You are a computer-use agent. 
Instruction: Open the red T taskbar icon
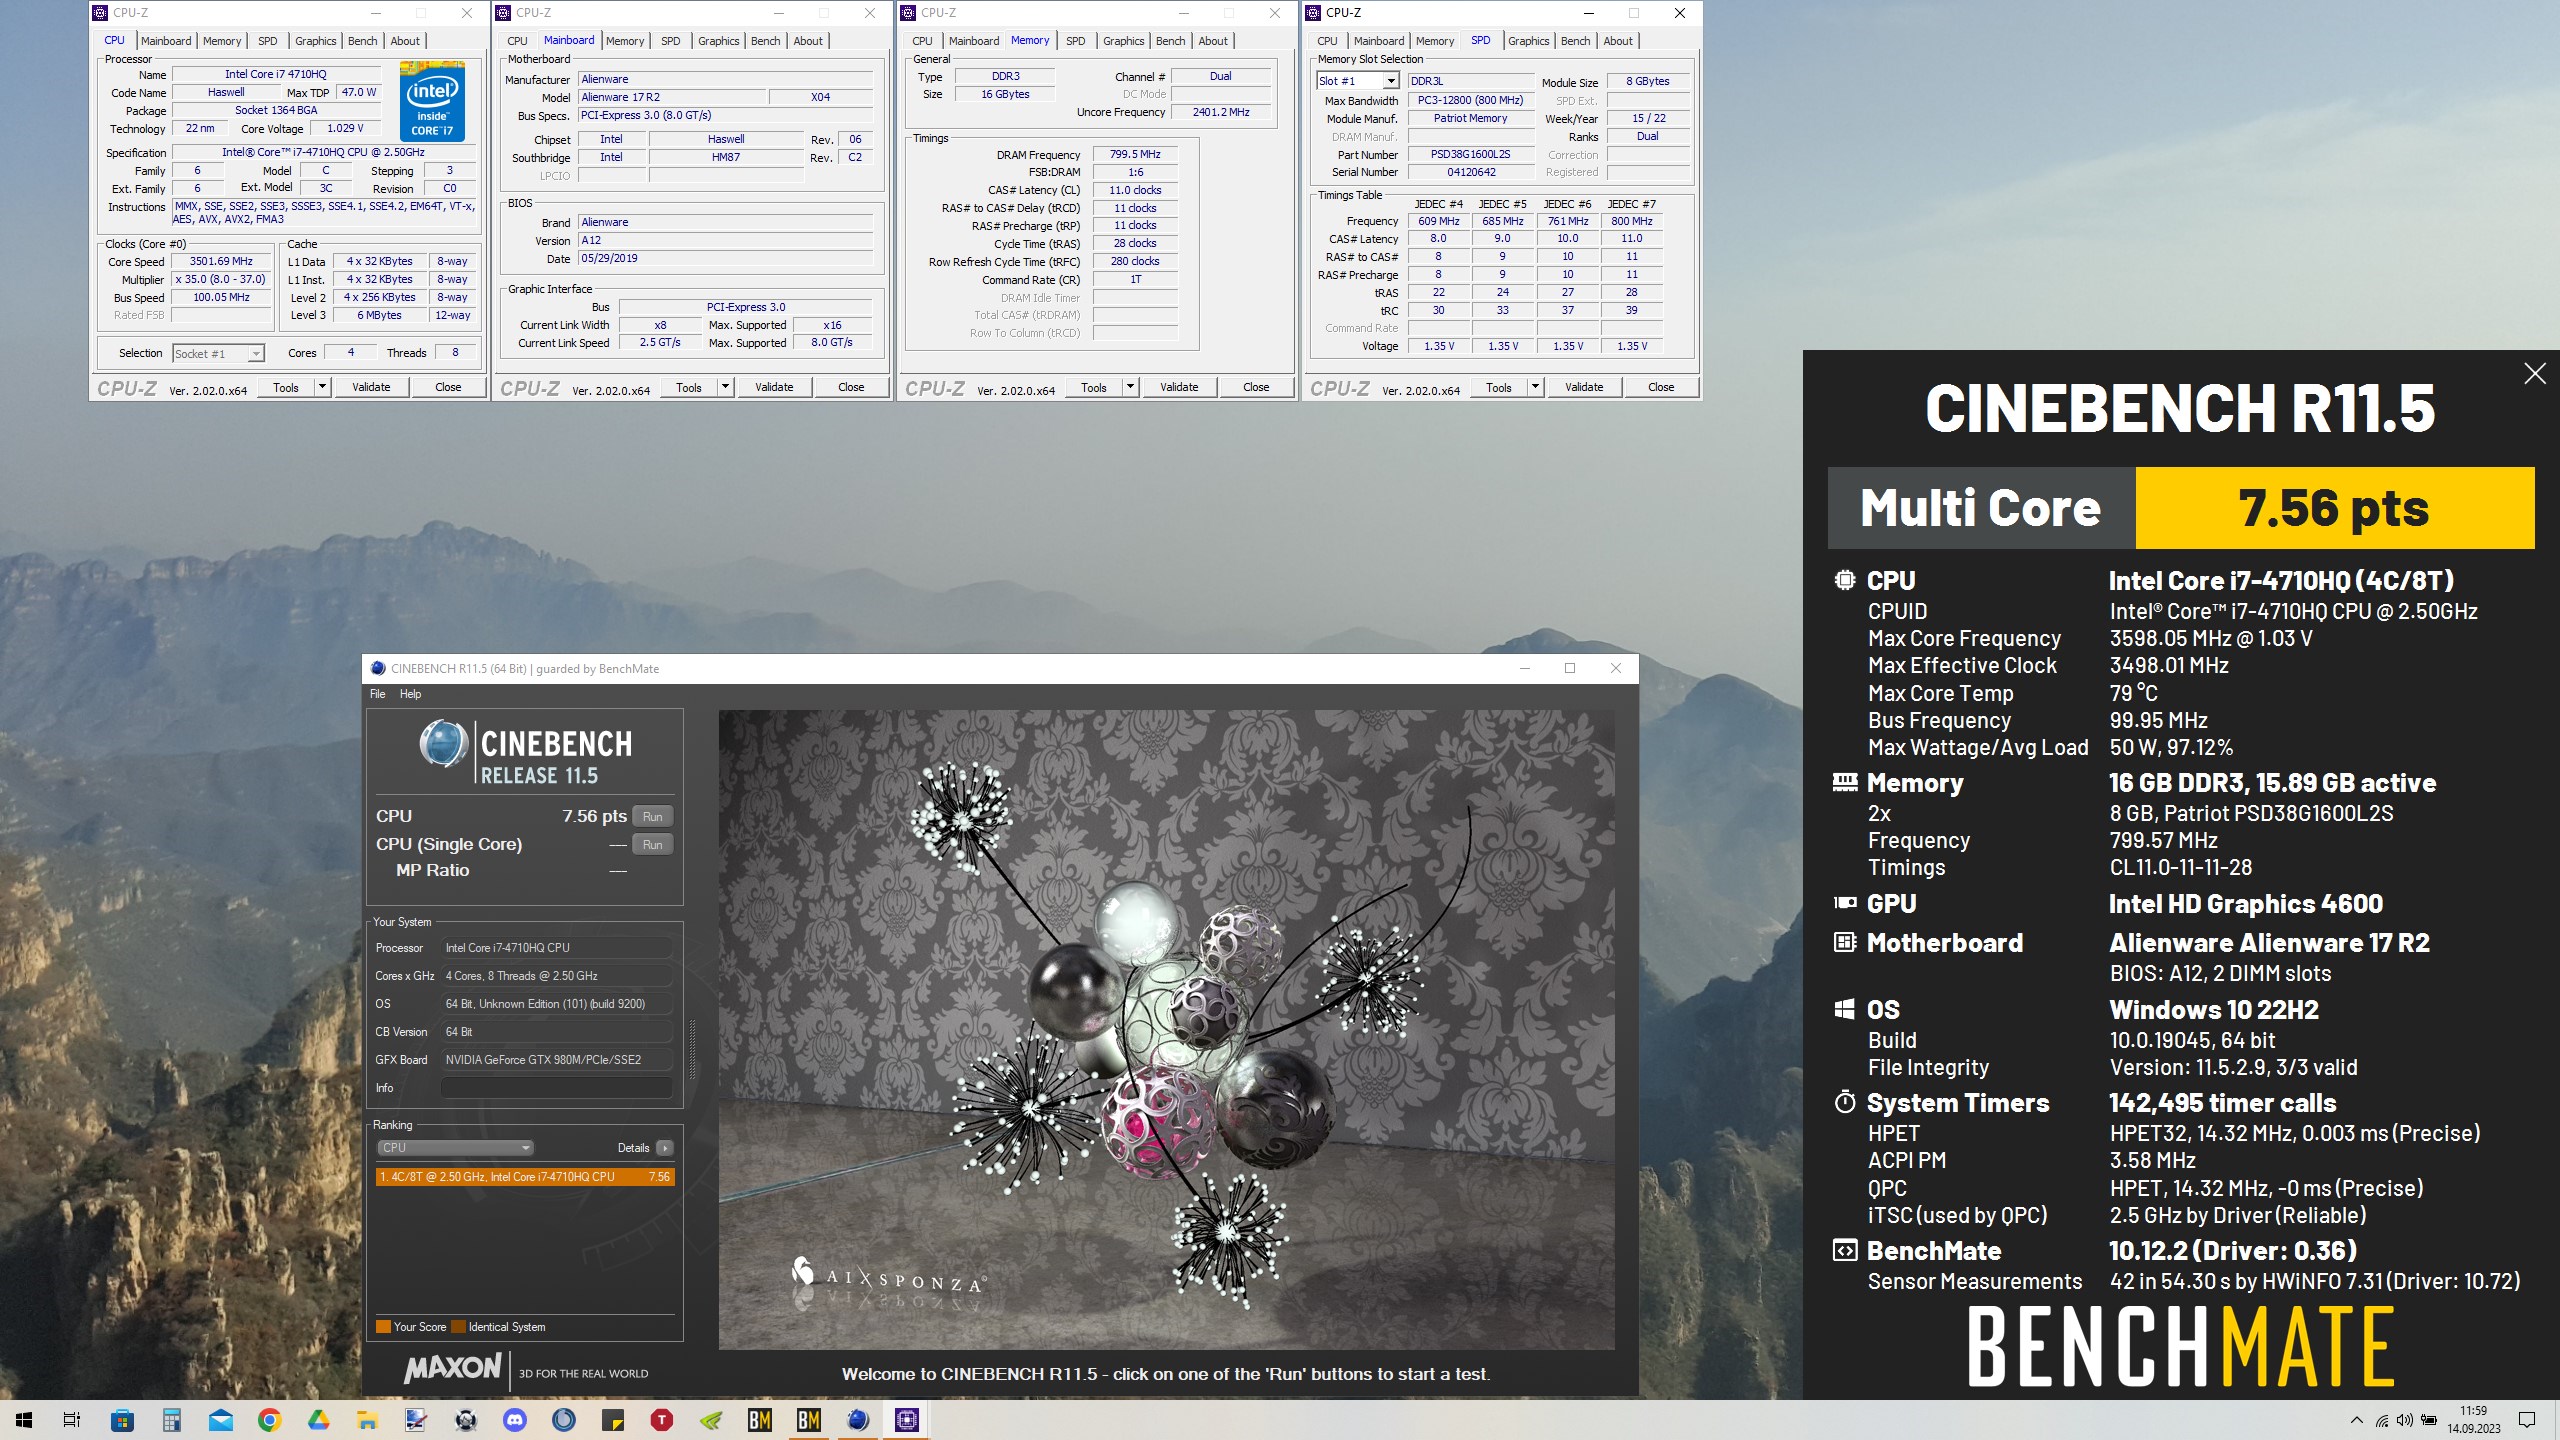pyautogui.click(x=661, y=1420)
